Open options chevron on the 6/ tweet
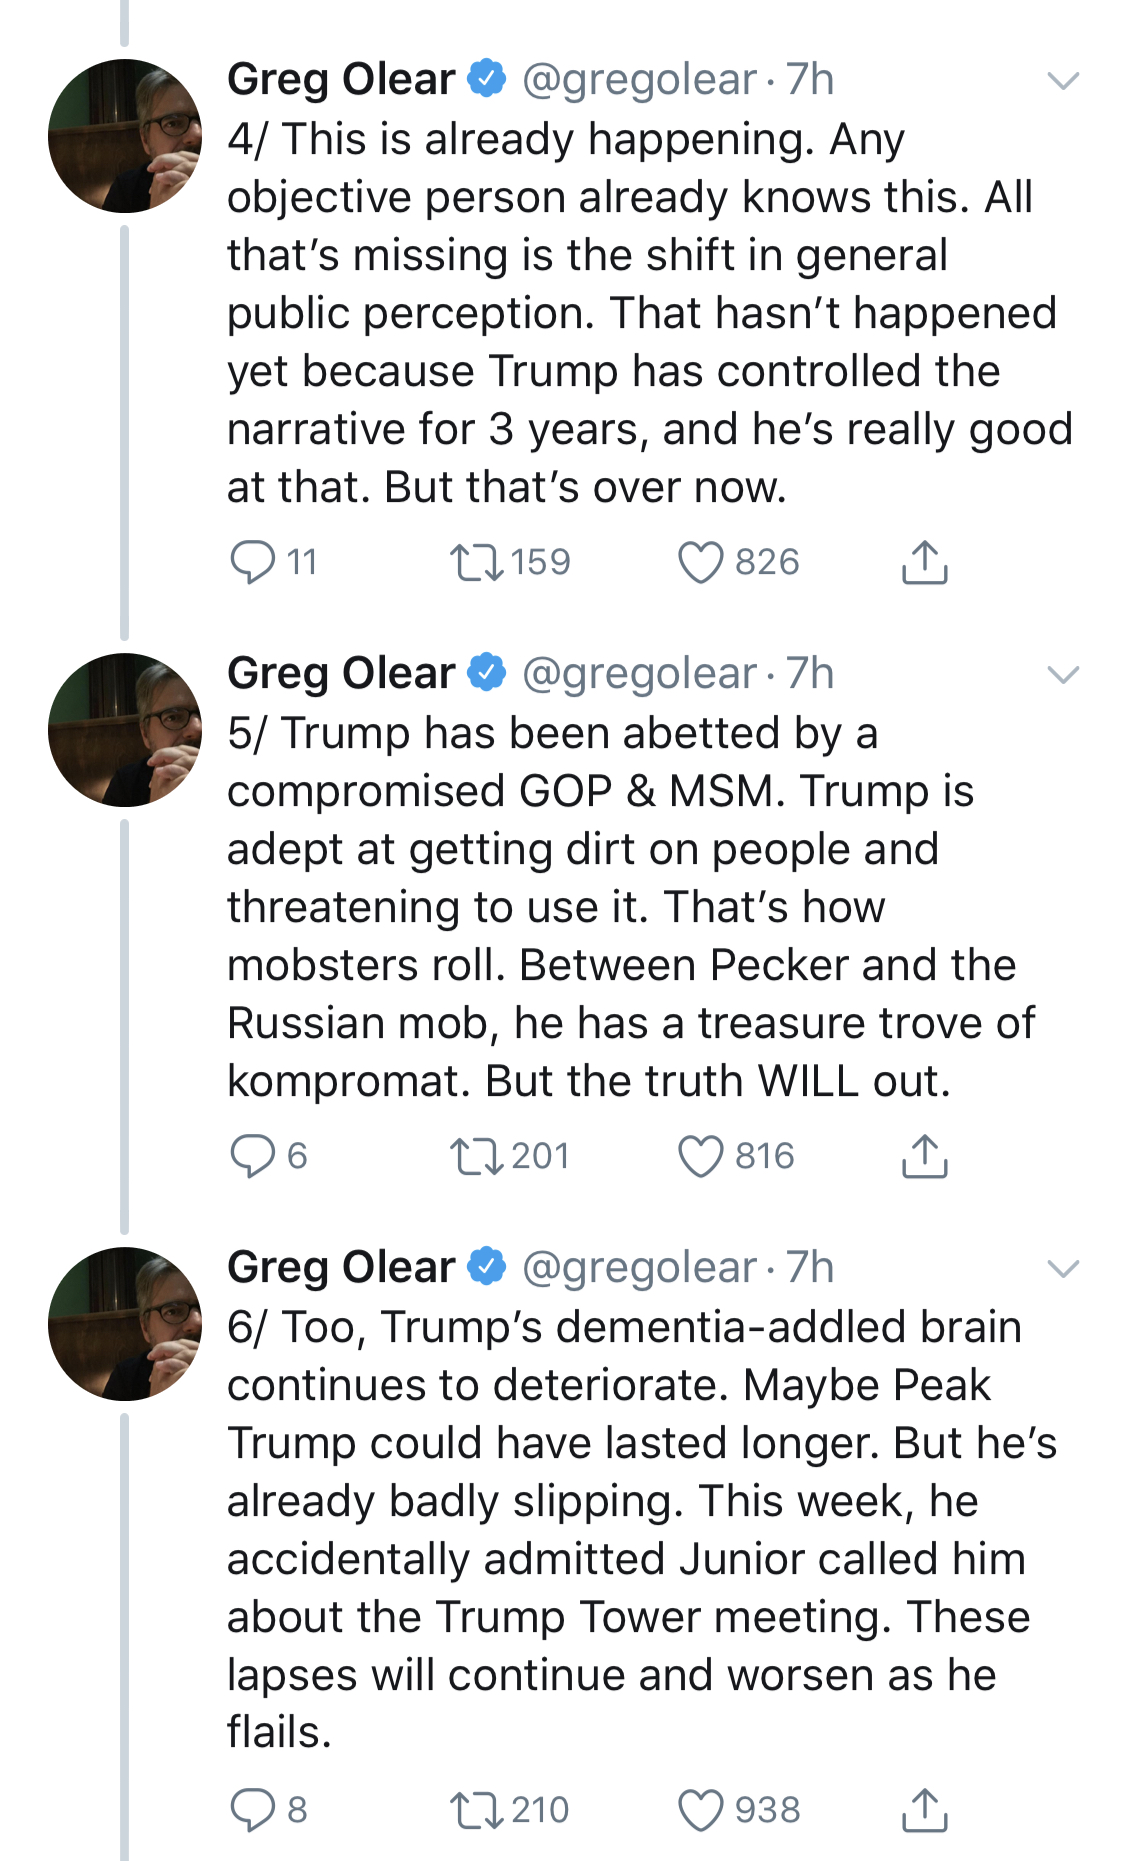The height and width of the screenshot is (1861, 1125). click(x=1062, y=1269)
